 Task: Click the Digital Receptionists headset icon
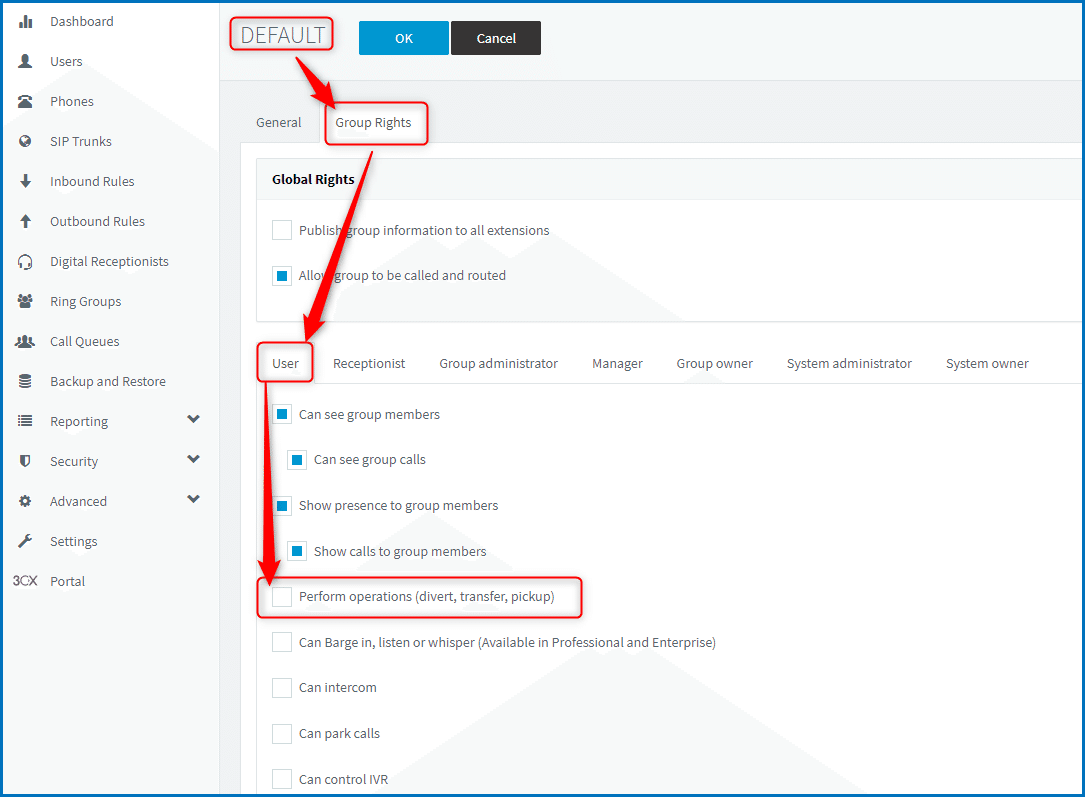click(26, 262)
